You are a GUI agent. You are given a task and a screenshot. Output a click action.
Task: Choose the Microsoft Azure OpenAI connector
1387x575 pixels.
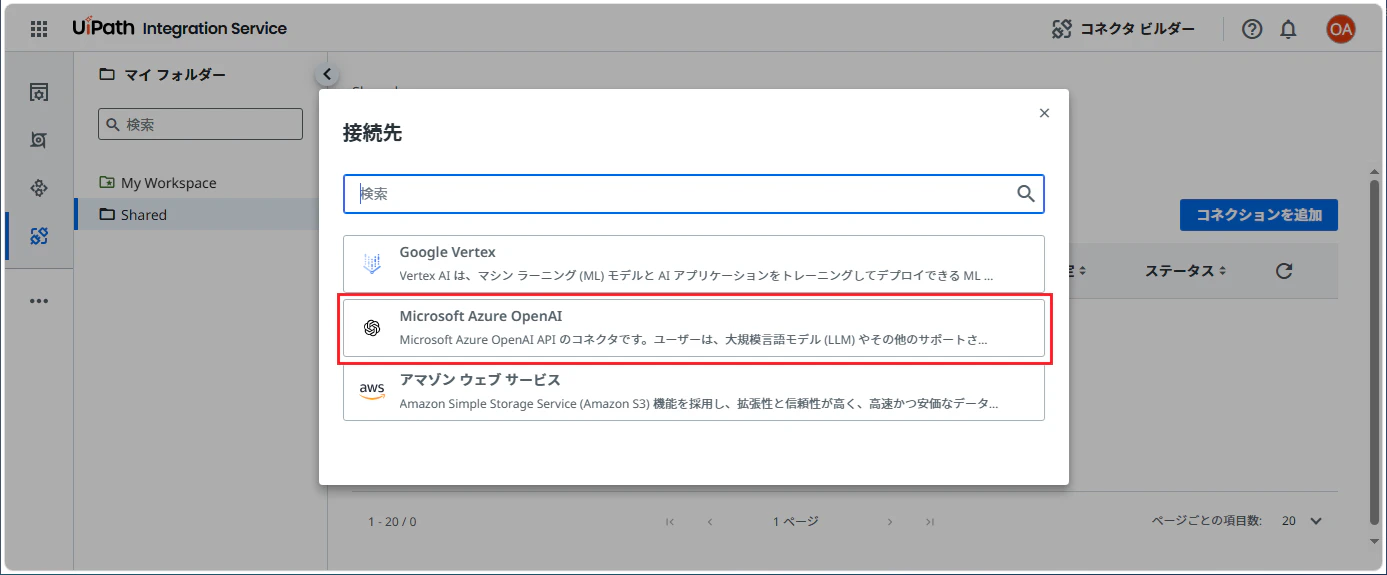point(694,328)
